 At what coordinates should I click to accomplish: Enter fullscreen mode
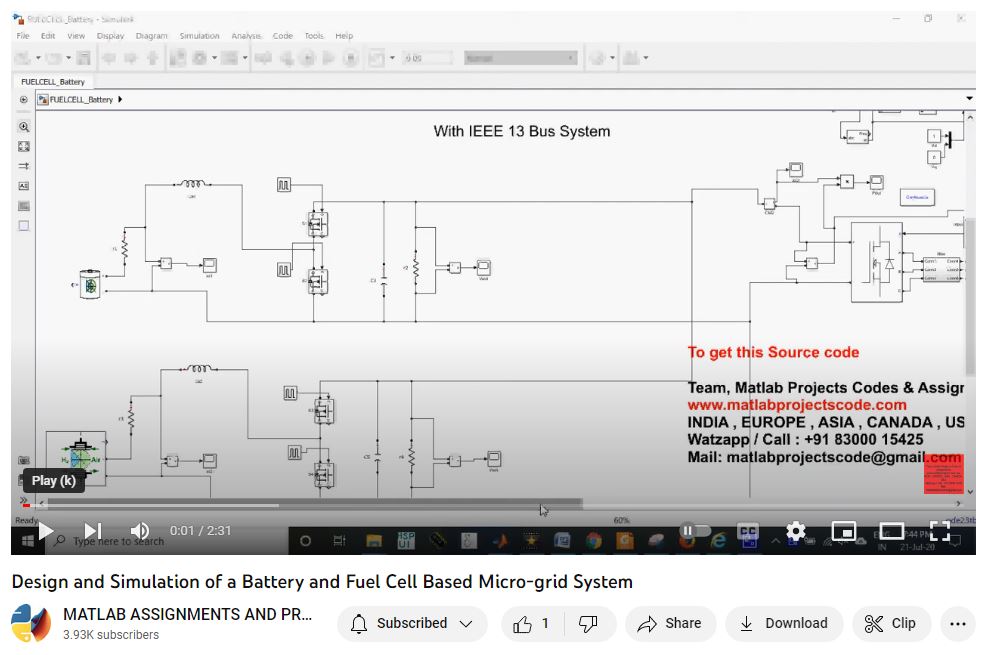tap(940, 531)
